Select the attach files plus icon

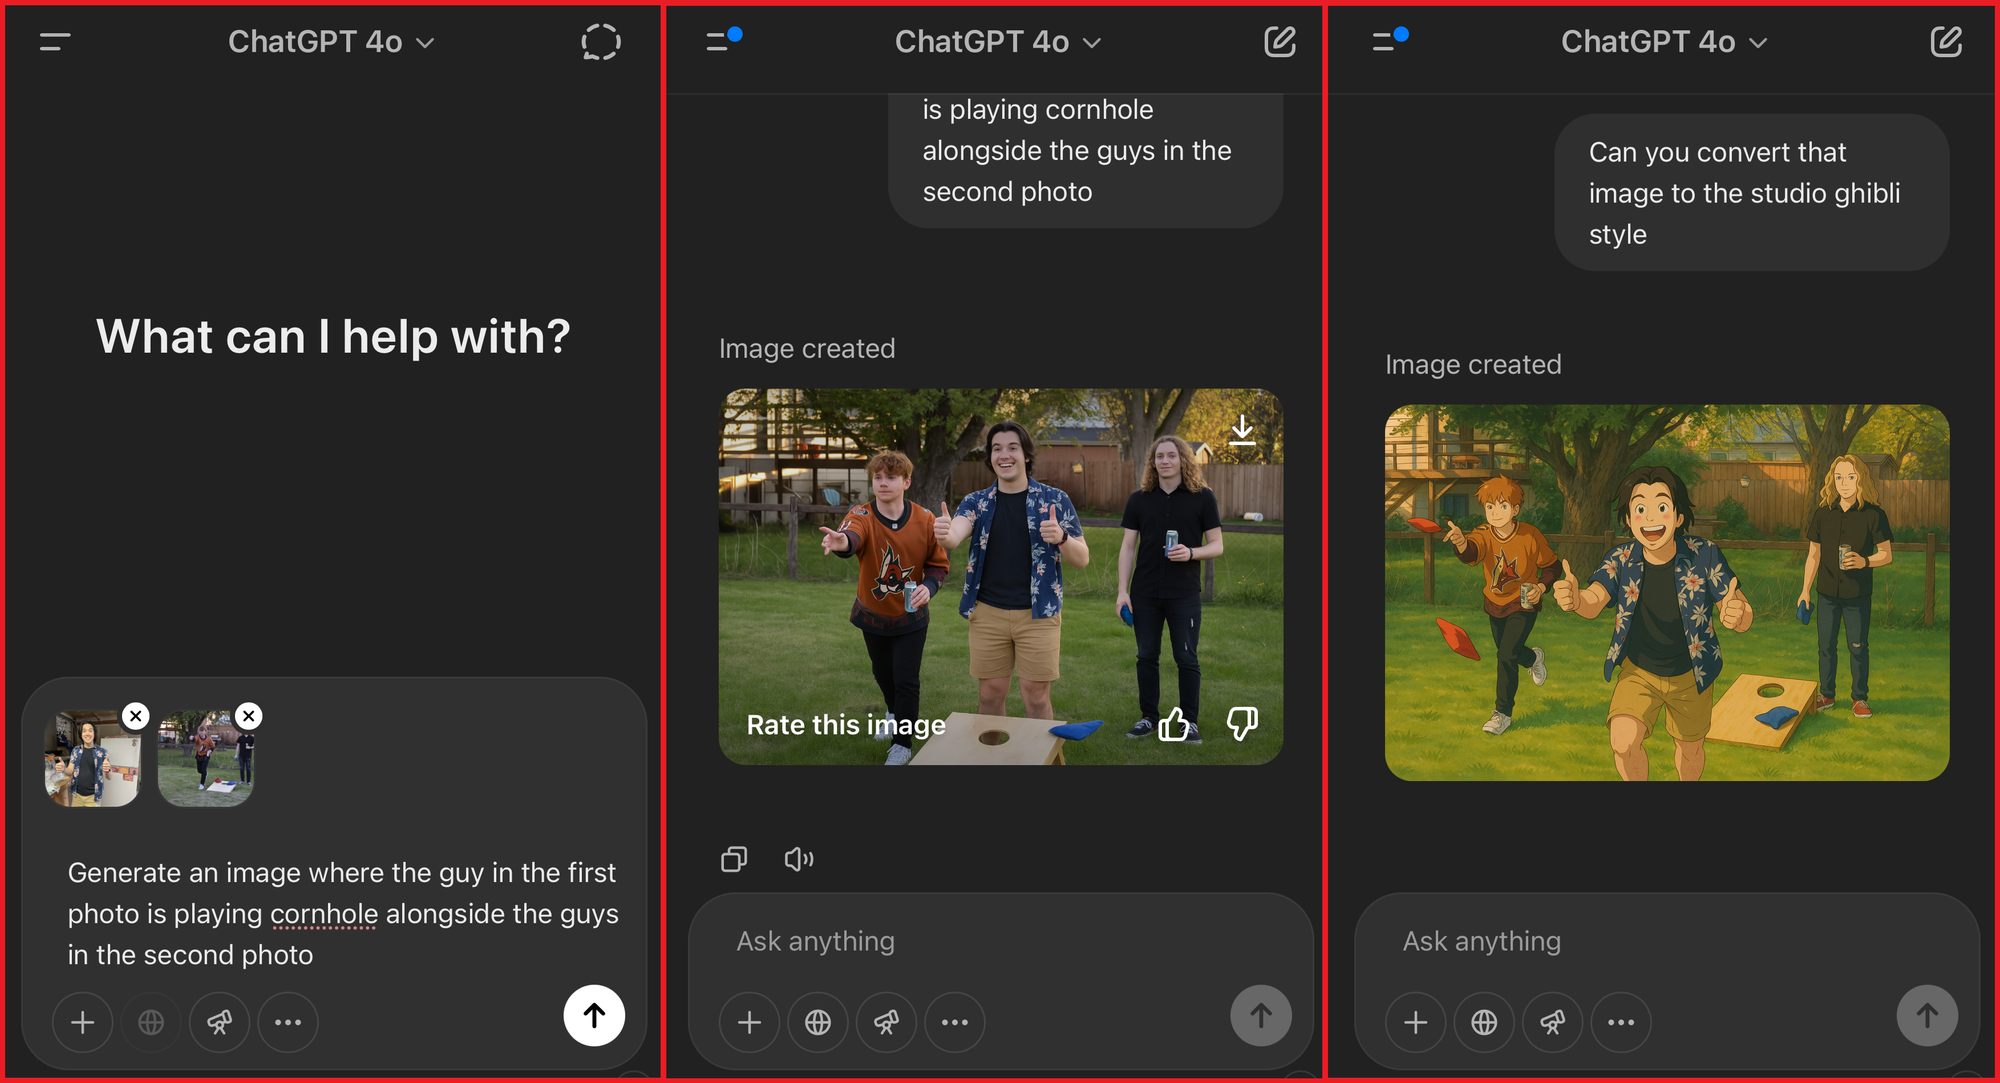pos(81,1021)
